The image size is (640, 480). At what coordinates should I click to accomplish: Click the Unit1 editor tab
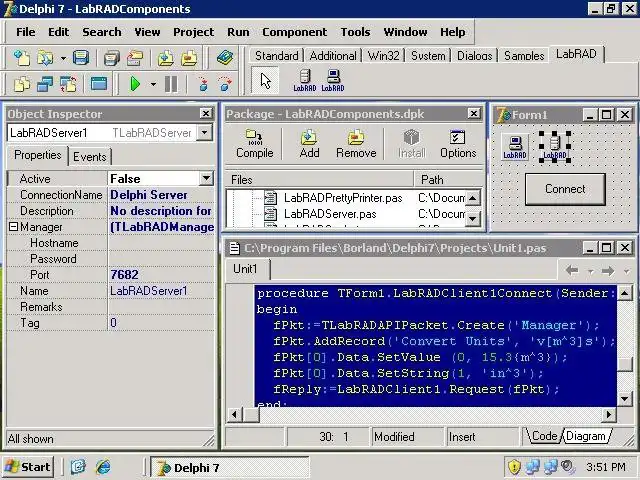tap(245, 269)
